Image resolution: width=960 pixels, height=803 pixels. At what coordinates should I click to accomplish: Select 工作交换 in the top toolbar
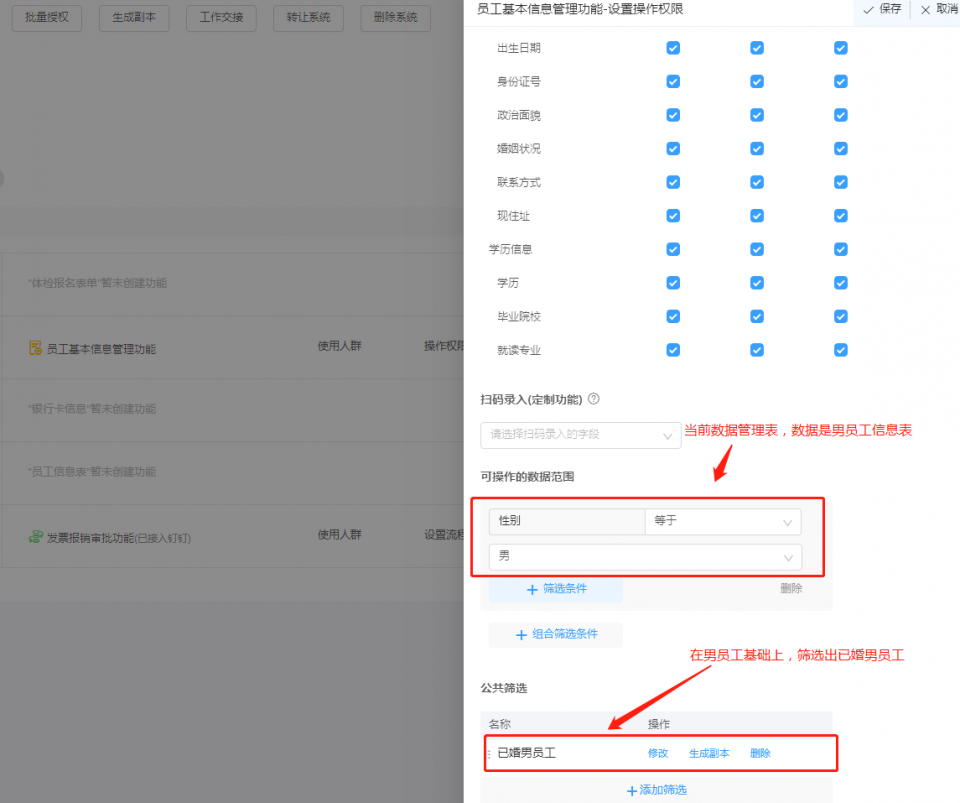[220, 17]
